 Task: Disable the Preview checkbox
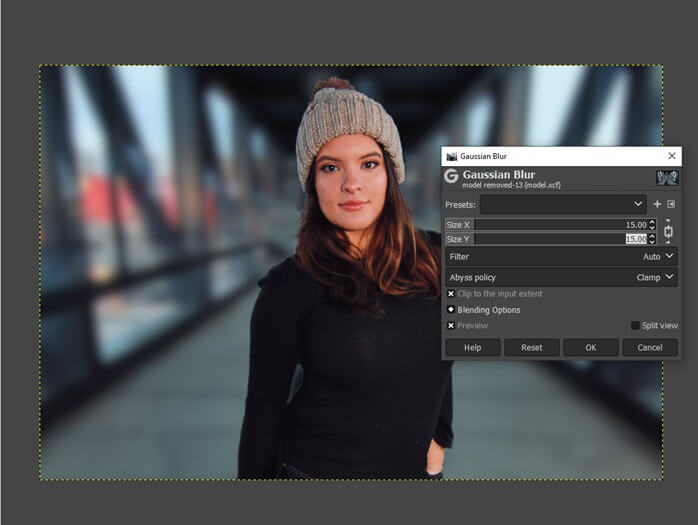451,326
